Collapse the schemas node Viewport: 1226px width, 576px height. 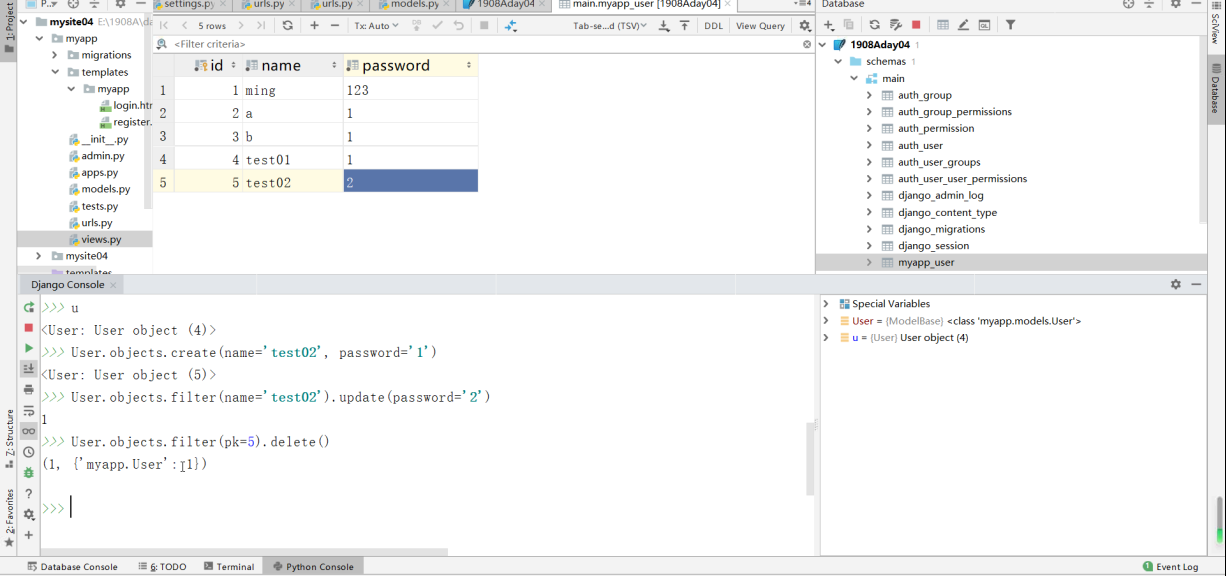pos(840,62)
